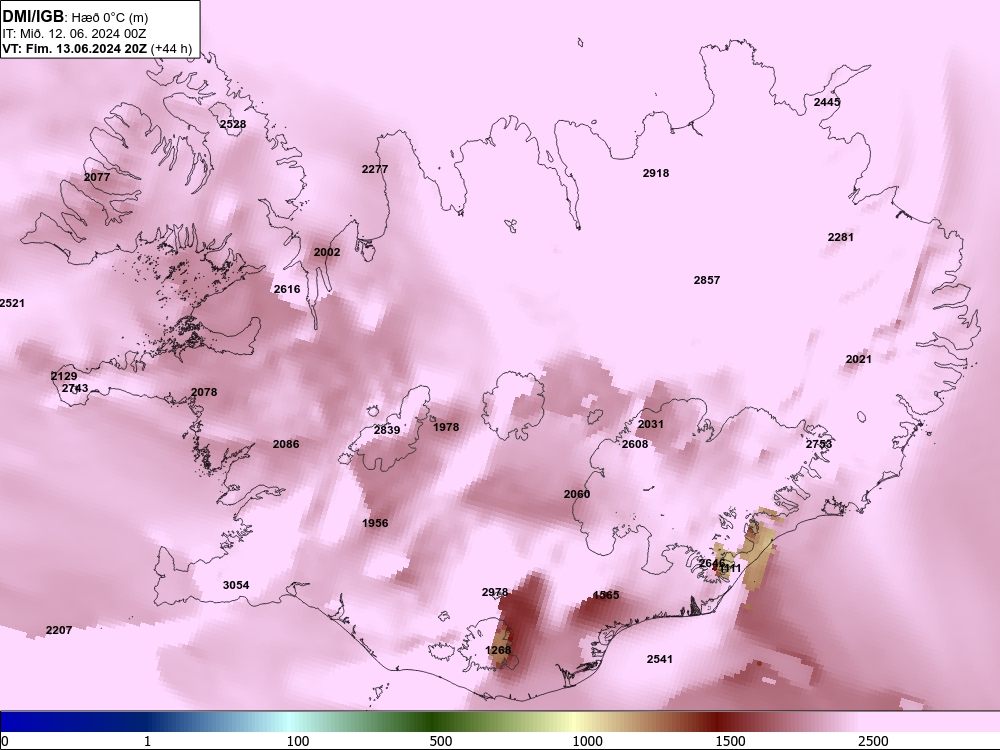Click the 500 mark on the color scale
The height and width of the screenshot is (750, 1000).
click(441, 741)
